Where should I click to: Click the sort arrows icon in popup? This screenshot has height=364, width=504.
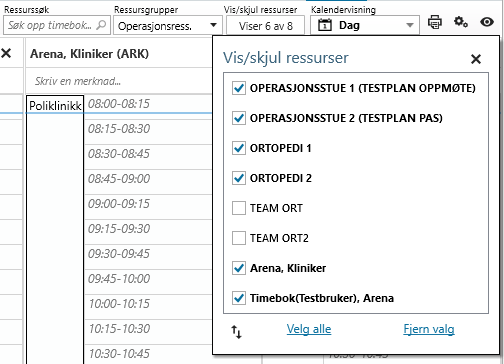tap(236, 332)
